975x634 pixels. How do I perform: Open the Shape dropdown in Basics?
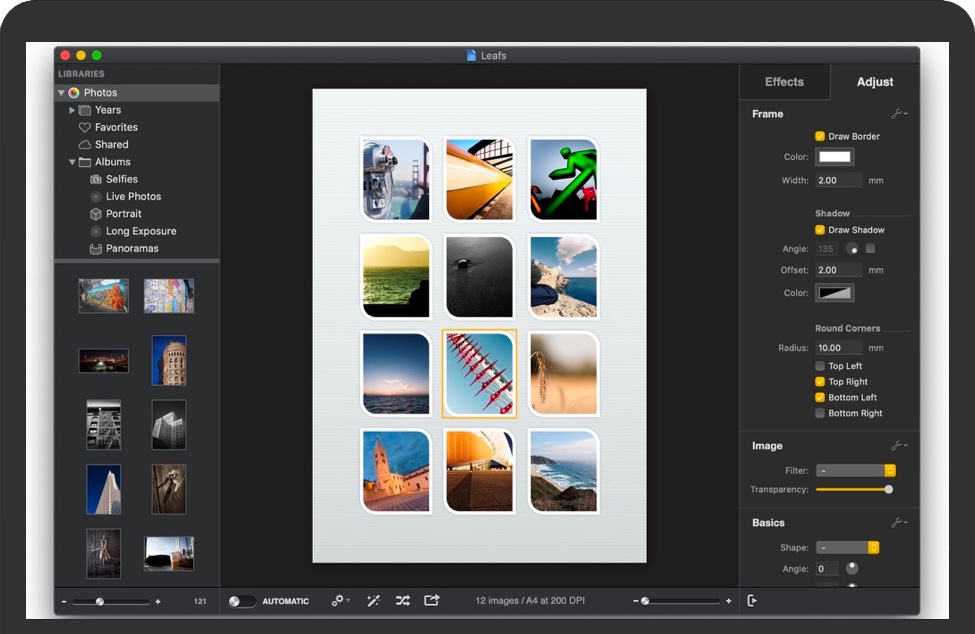pyautogui.click(x=847, y=547)
